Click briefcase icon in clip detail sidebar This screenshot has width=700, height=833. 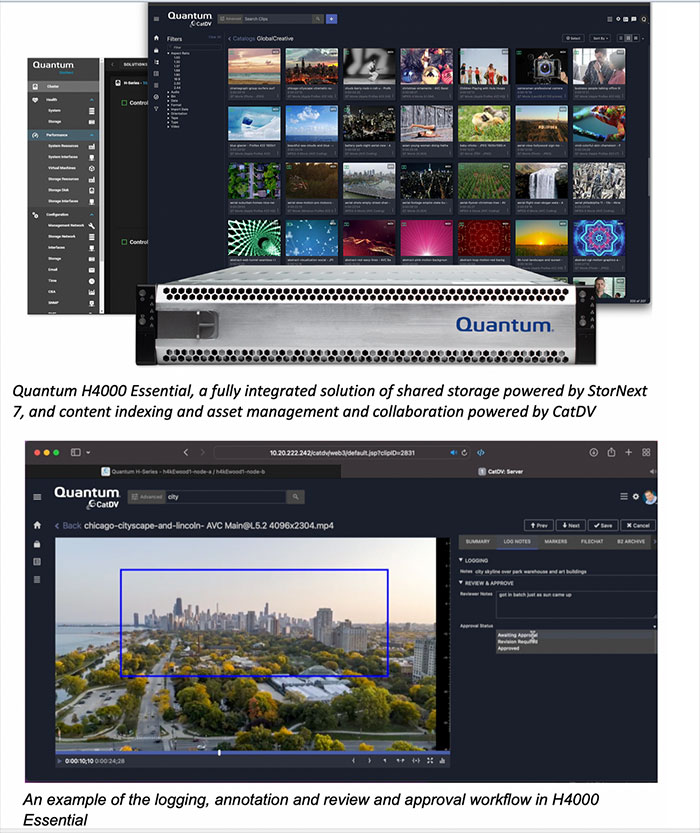[x=37, y=544]
